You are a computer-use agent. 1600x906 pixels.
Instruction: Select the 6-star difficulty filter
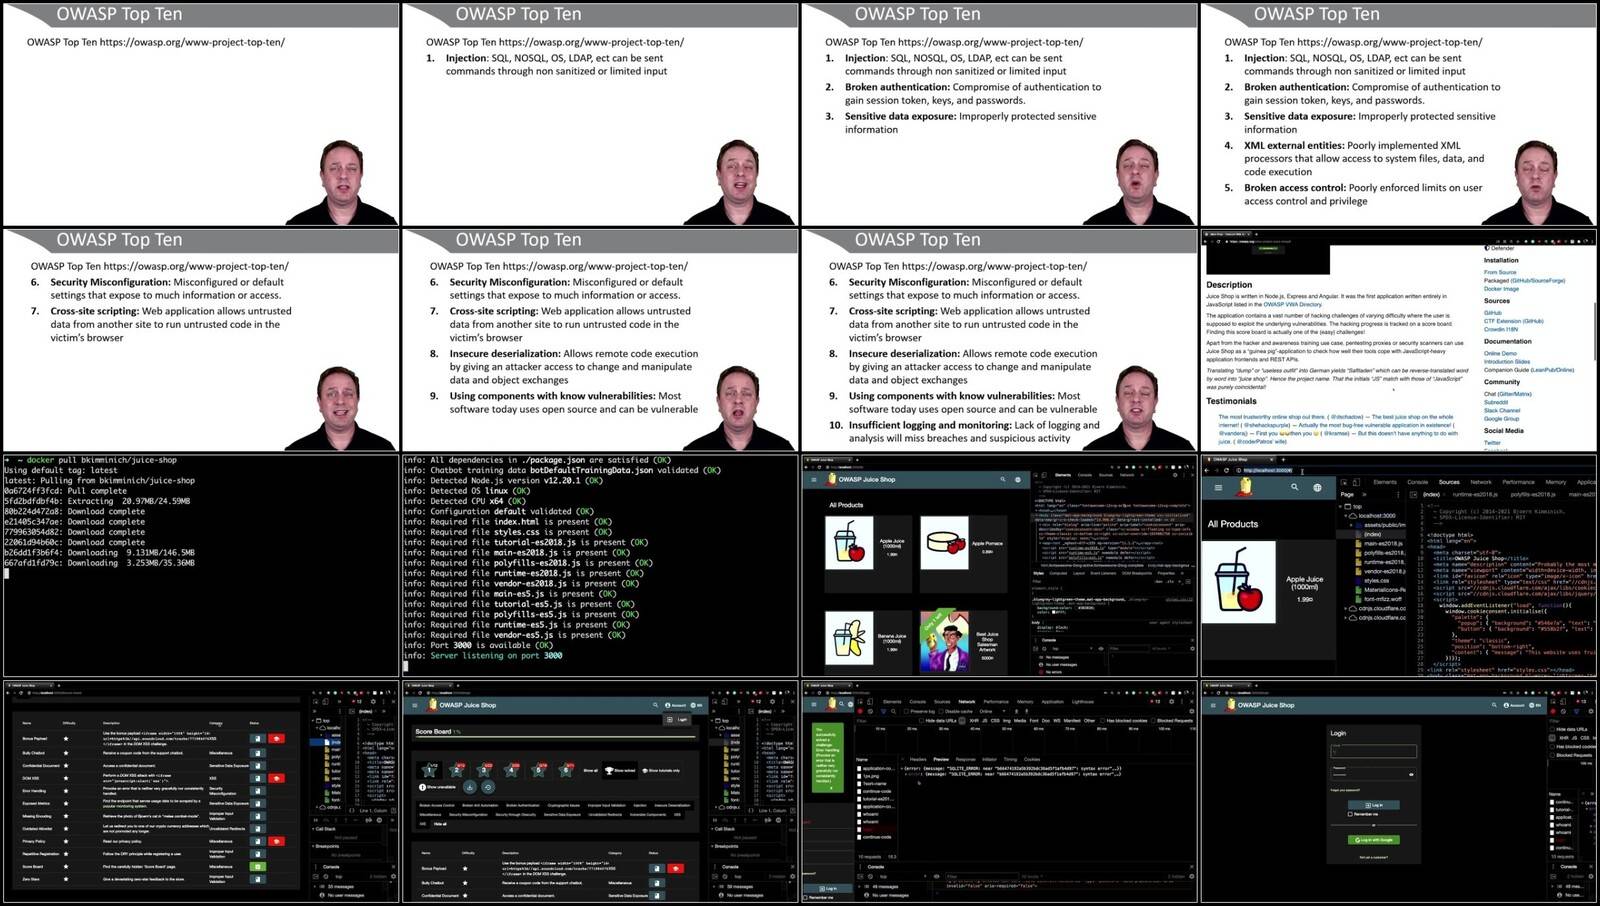[565, 770]
